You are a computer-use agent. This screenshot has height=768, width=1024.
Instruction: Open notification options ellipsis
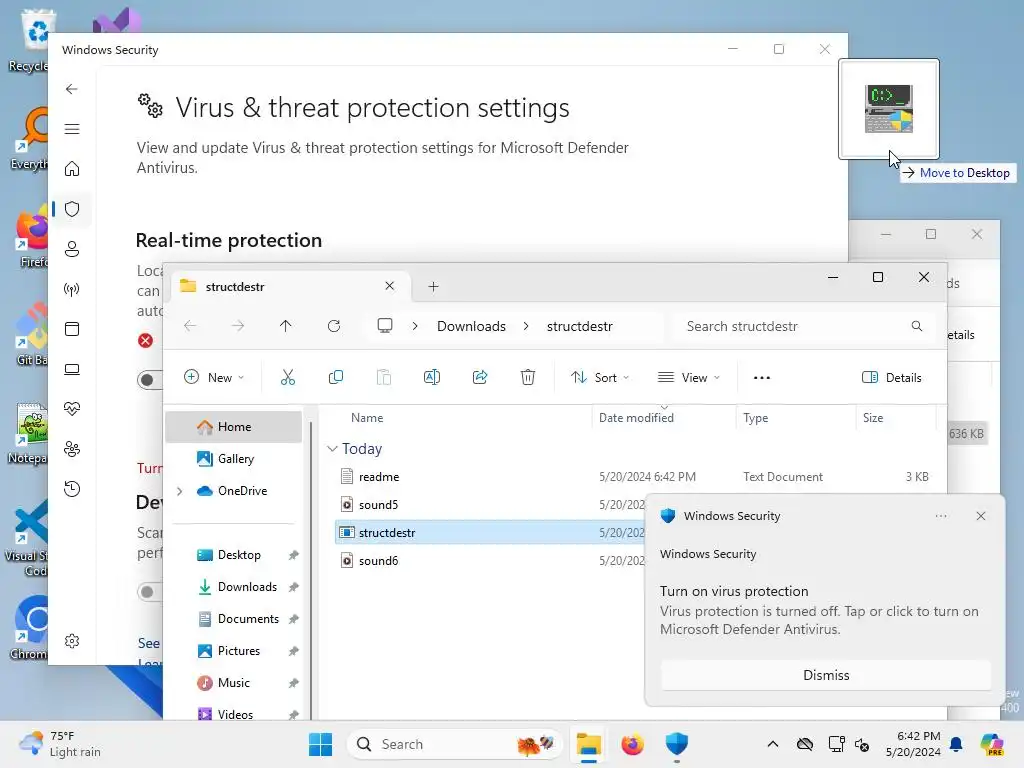pyautogui.click(x=940, y=516)
